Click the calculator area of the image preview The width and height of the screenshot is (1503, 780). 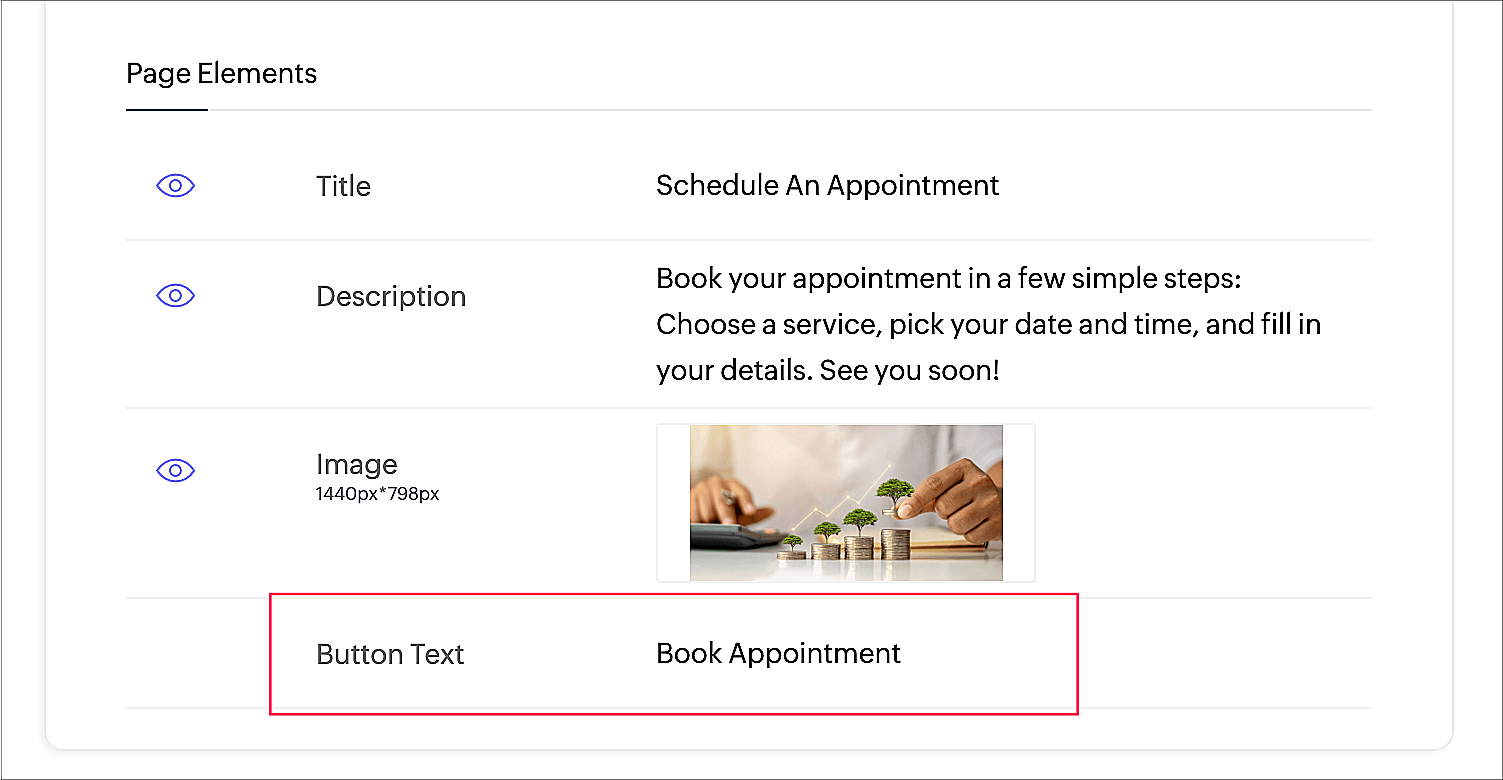[x=730, y=535]
